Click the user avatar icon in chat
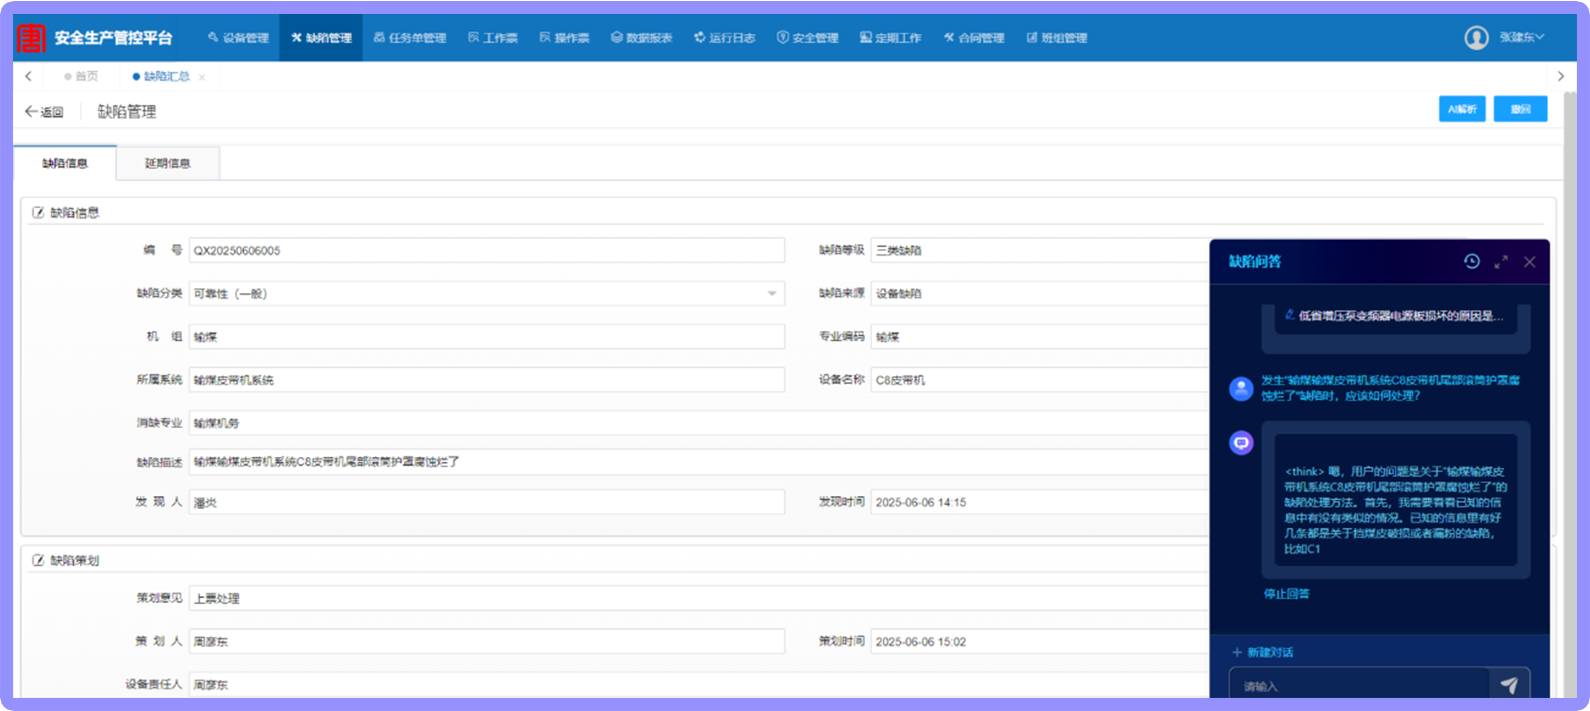Viewport: 1590px width, 711px height. point(1241,389)
